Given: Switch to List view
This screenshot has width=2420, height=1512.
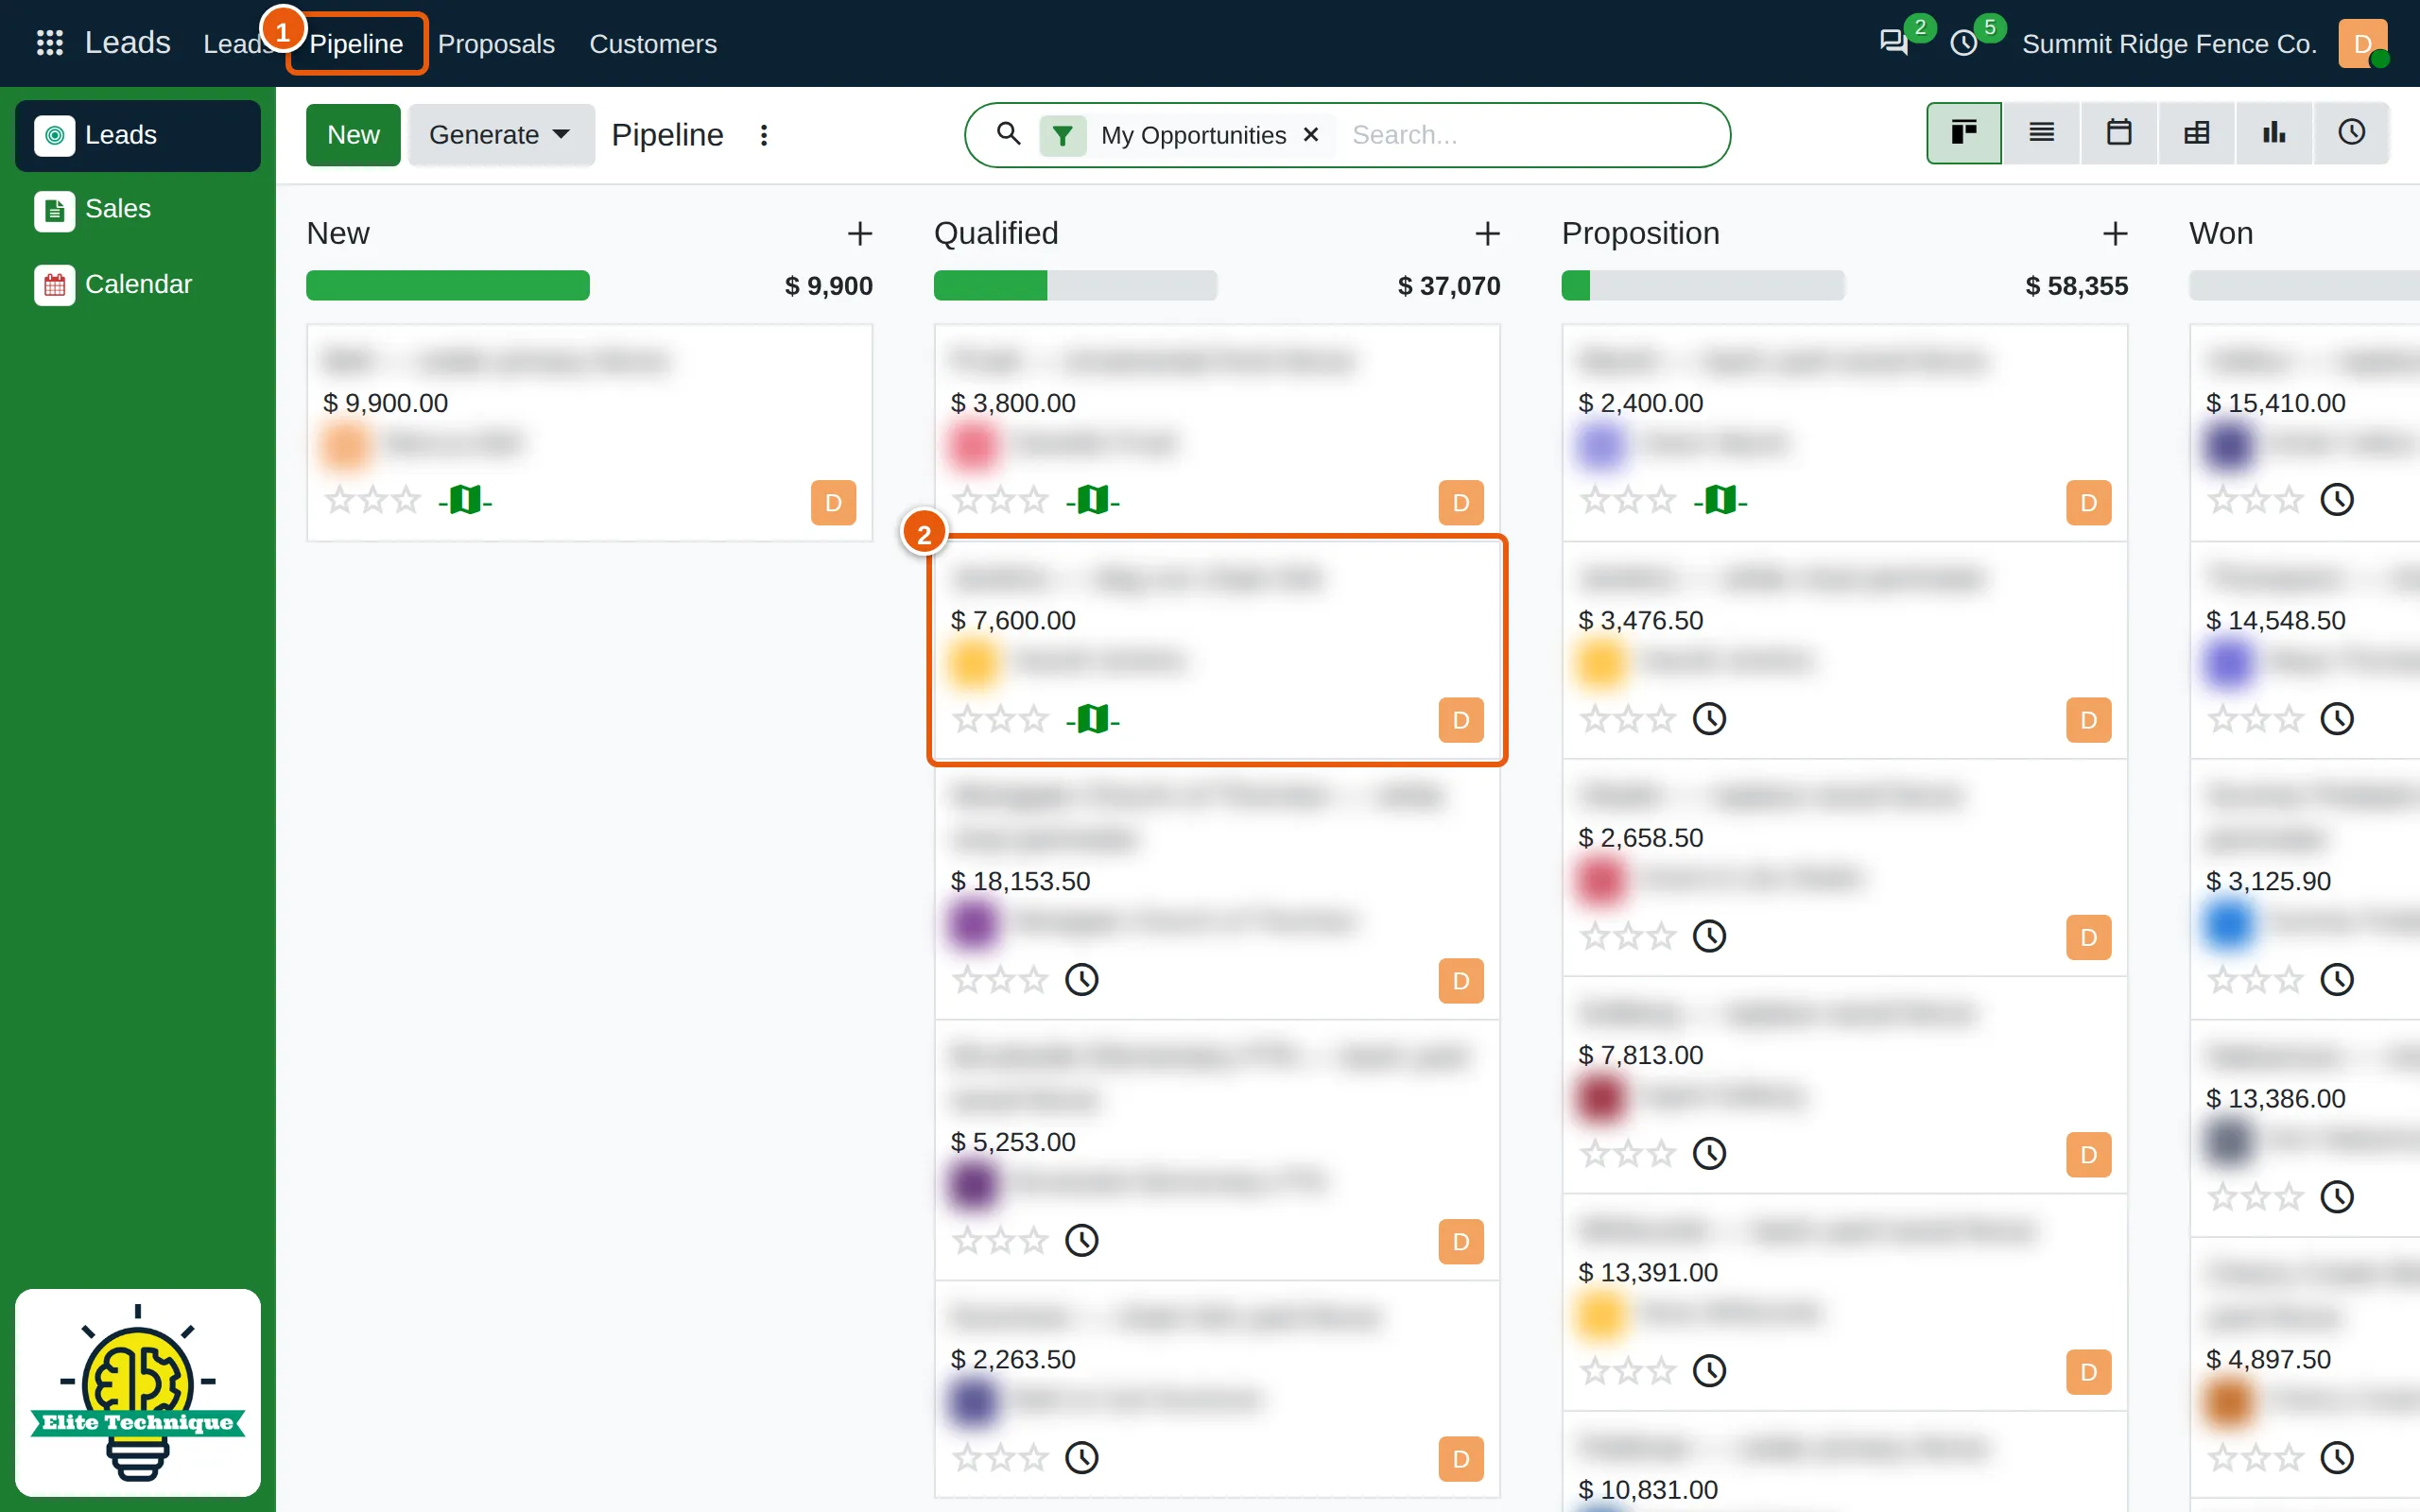Looking at the screenshot, I should (2041, 133).
